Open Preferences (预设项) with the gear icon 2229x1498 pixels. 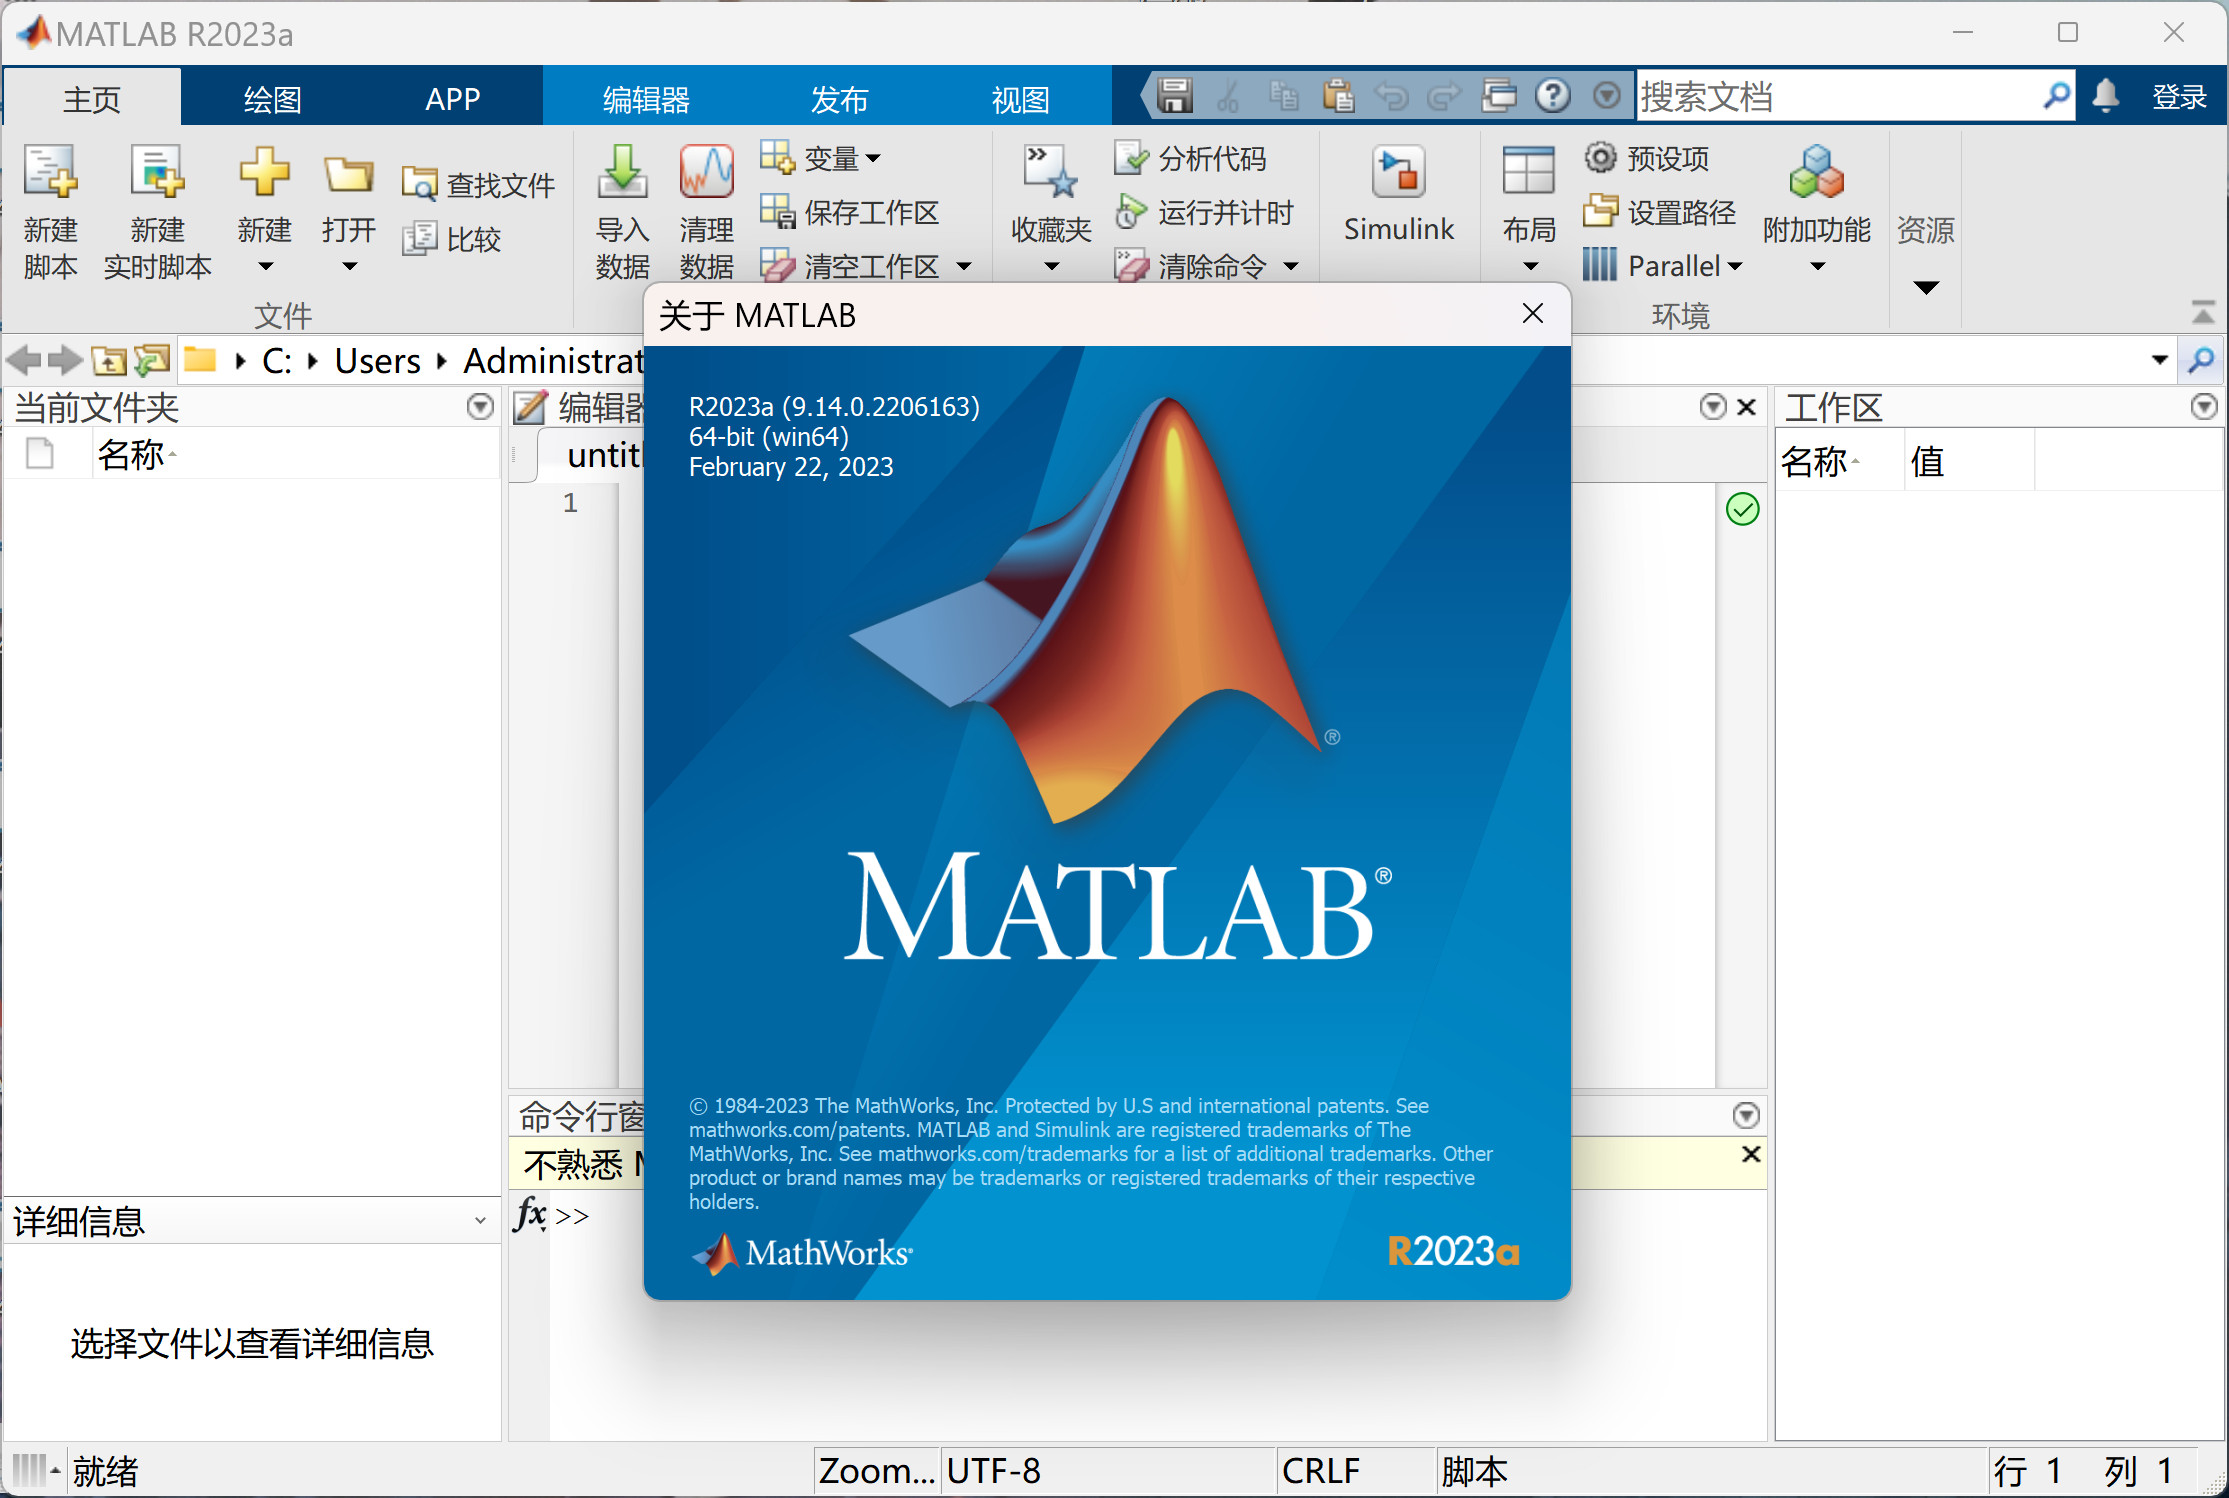click(x=1646, y=158)
